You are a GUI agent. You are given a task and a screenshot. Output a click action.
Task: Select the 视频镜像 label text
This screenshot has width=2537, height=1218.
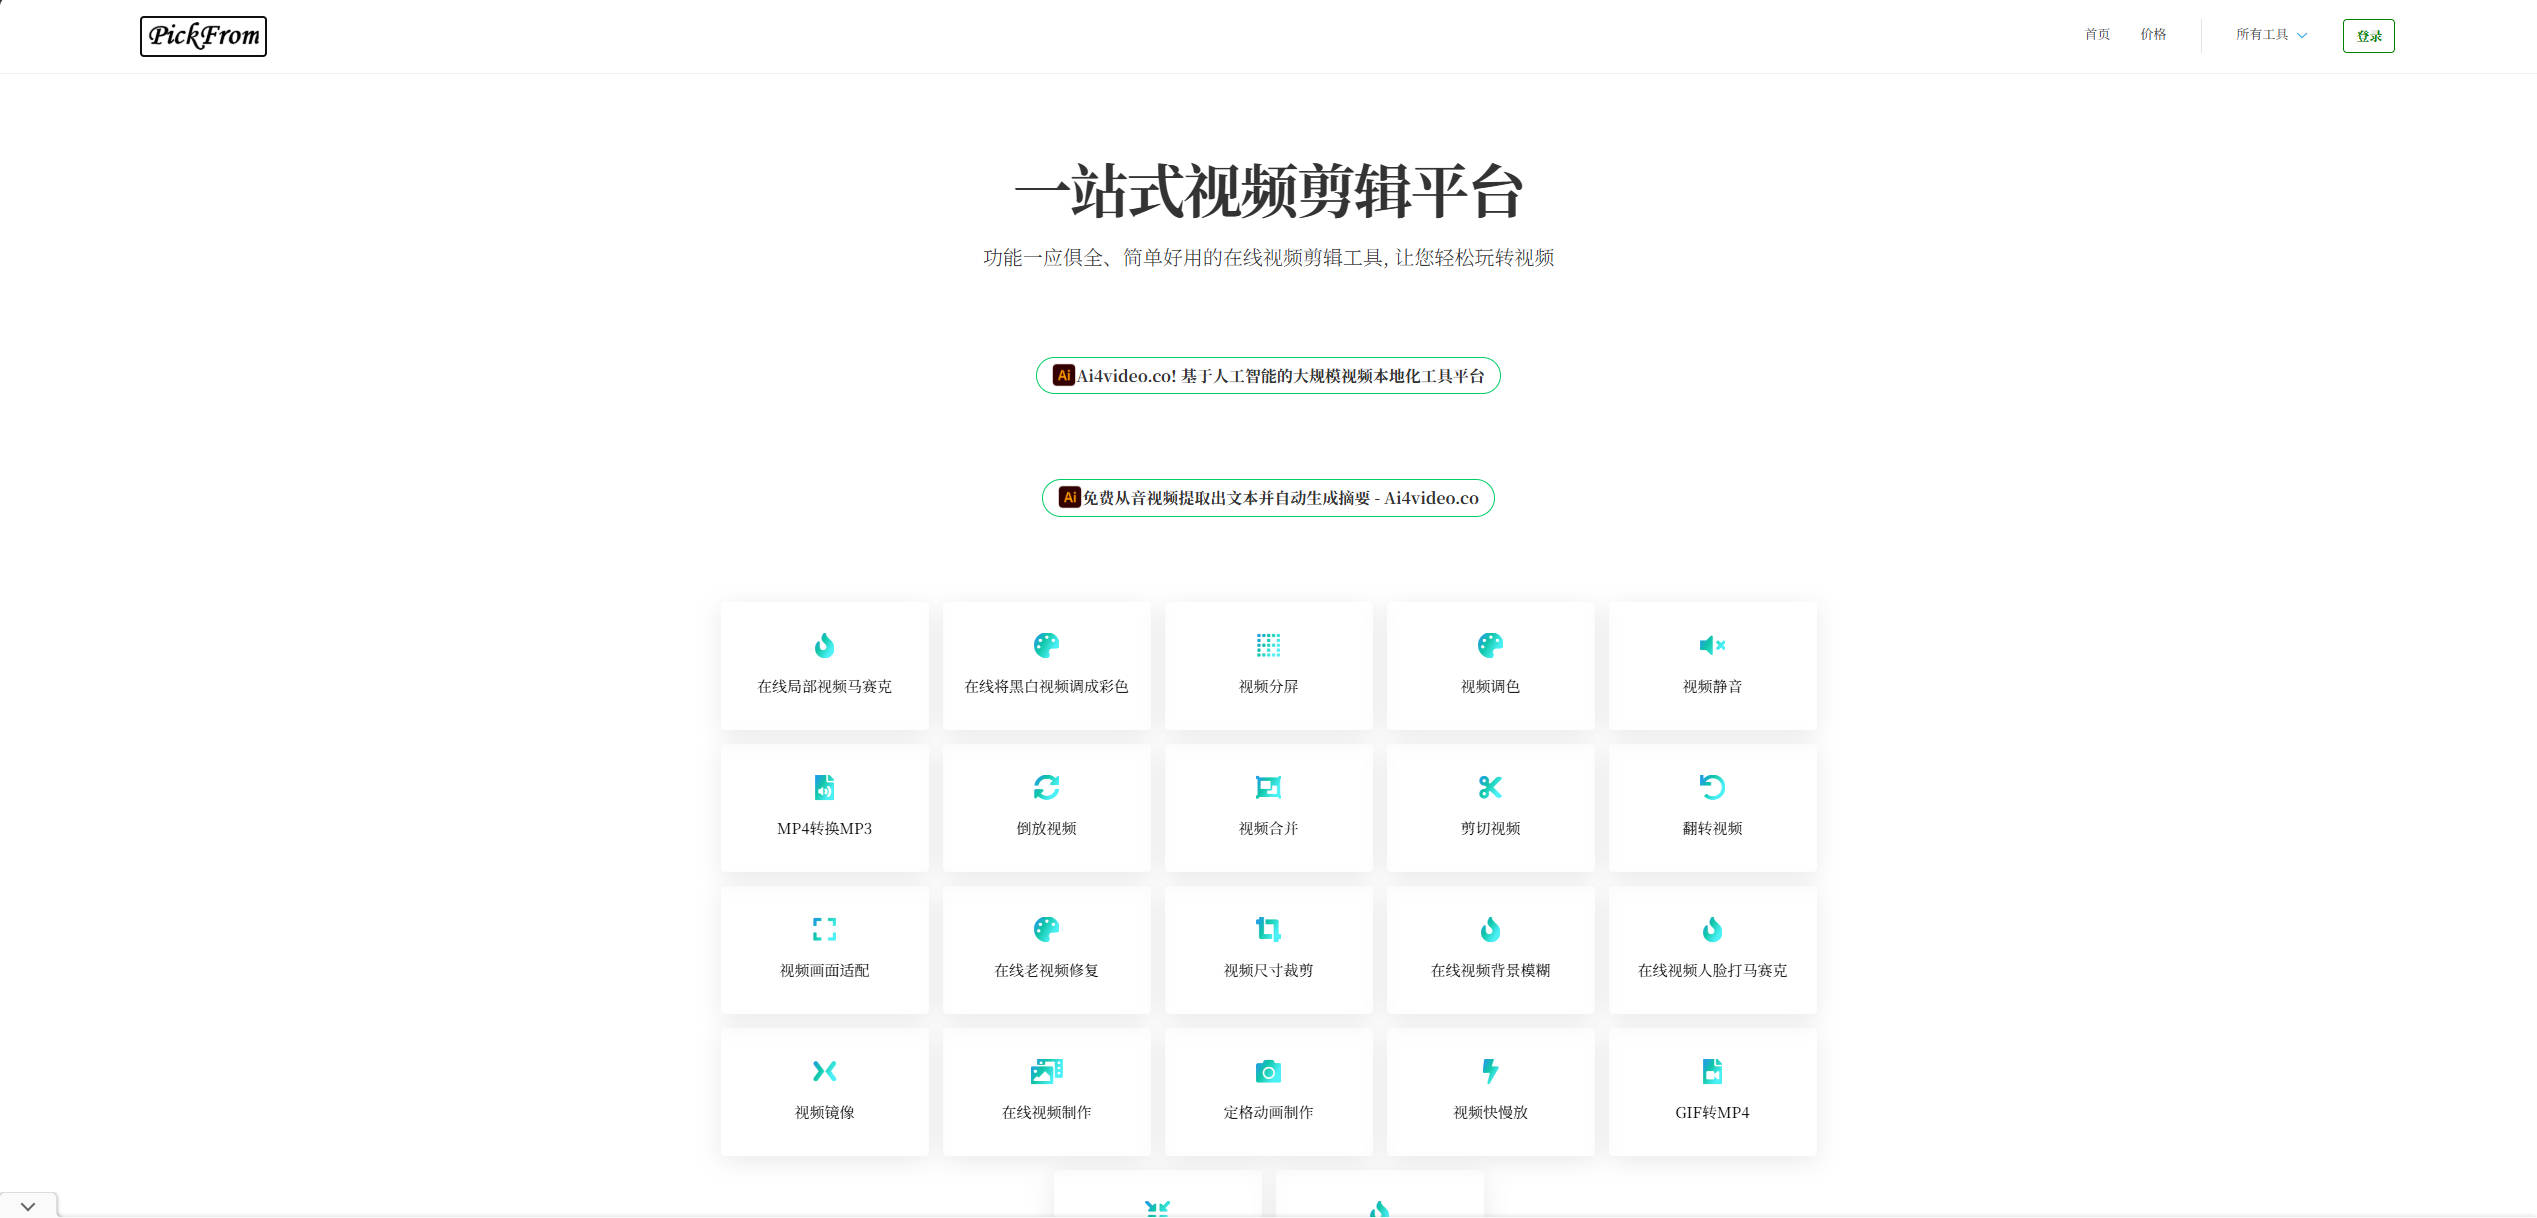pos(824,1113)
